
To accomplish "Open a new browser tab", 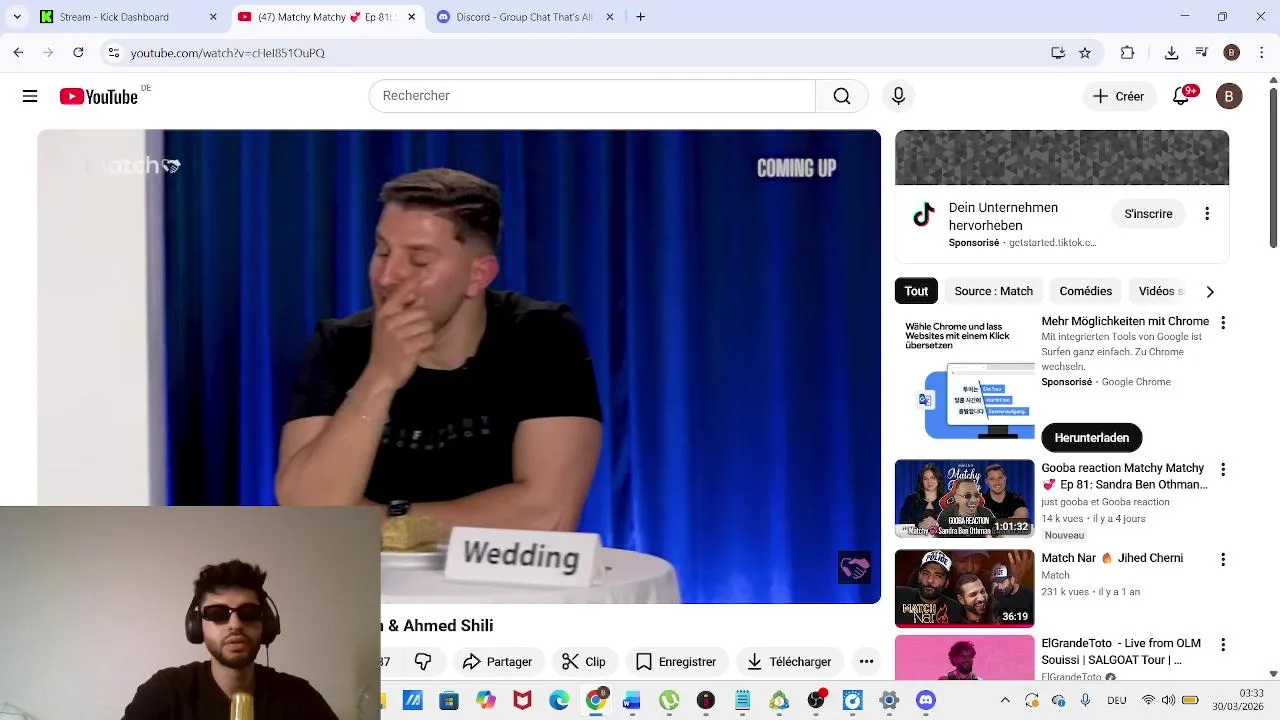I will 641,17.
